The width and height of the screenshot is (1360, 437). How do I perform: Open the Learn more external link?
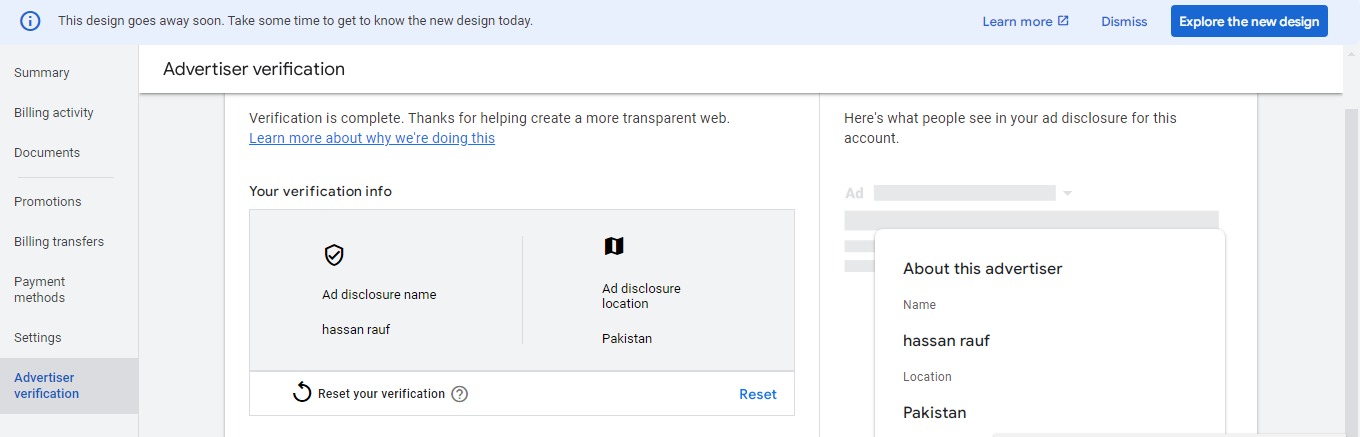coord(1025,21)
